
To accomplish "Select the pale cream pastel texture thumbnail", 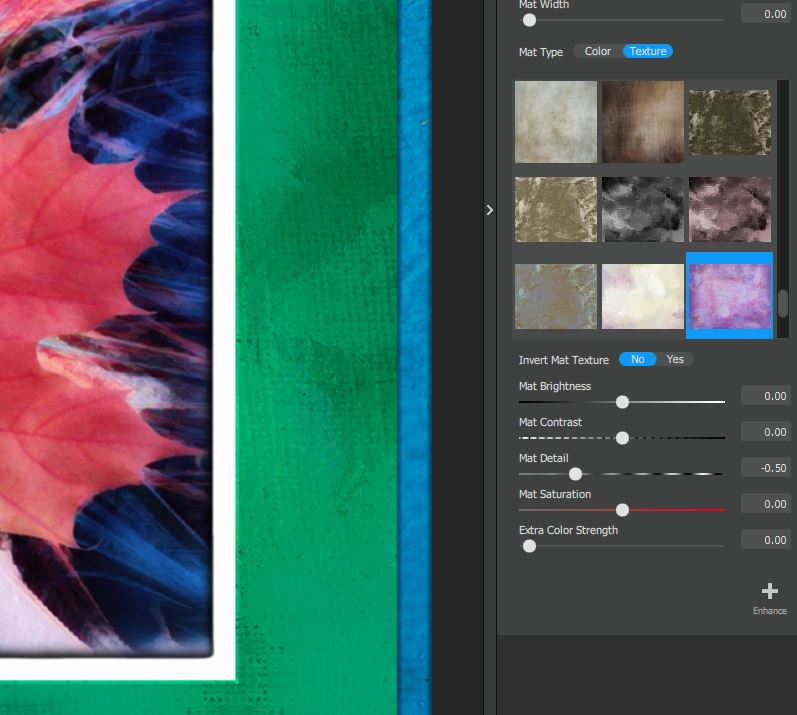I will [x=642, y=296].
